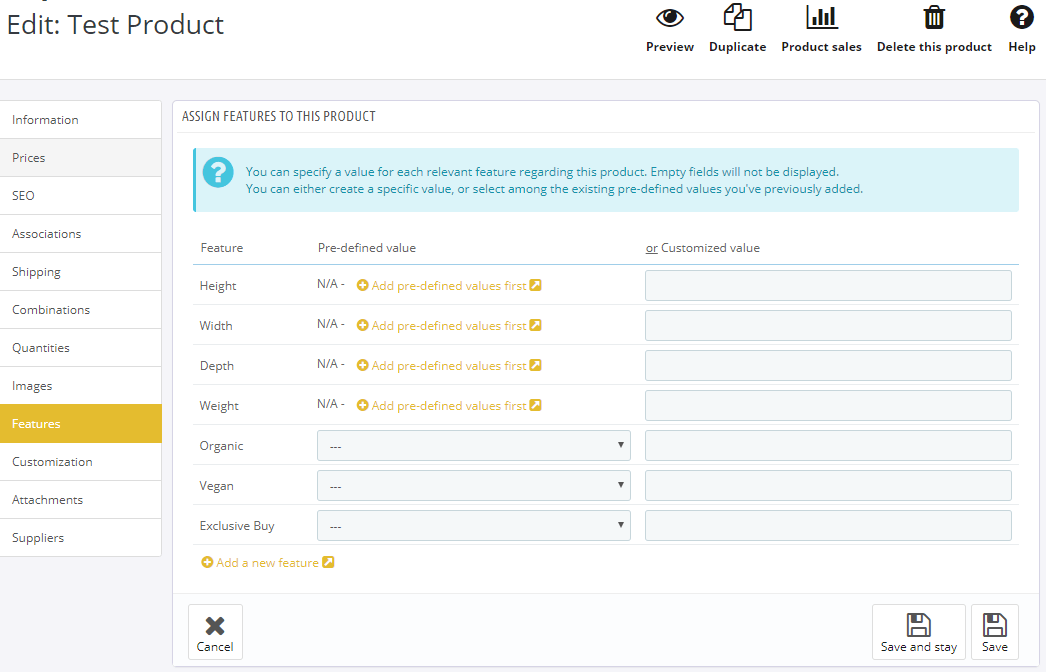Open the Organic pre-defined value dropdown
The image size is (1046, 672).
coord(474,446)
